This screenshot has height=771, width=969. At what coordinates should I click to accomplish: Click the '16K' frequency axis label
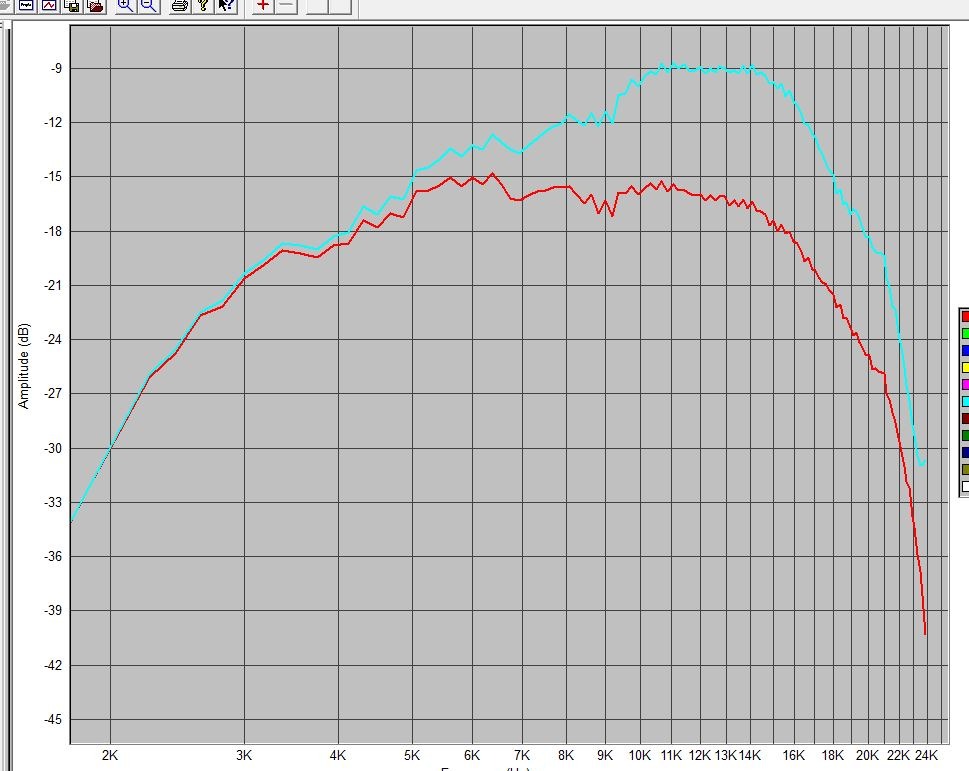pos(793,755)
